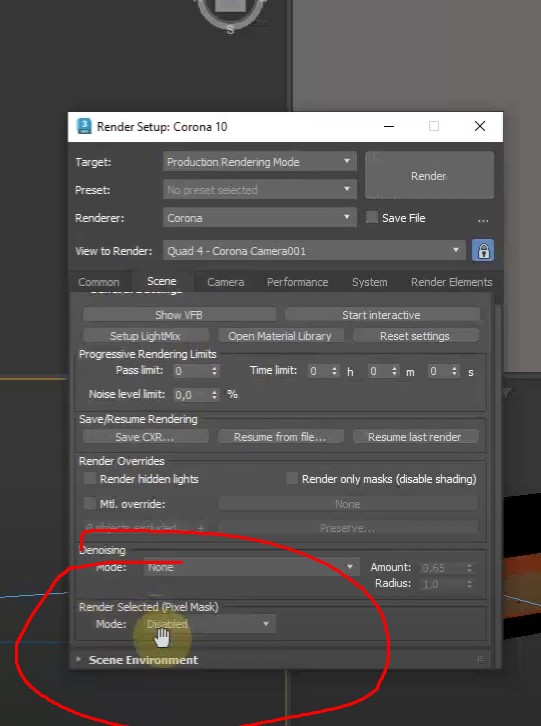Screen dimensions: 541x726
Task: Click Noise level limit spinner arrows
Action: click(214, 394)
